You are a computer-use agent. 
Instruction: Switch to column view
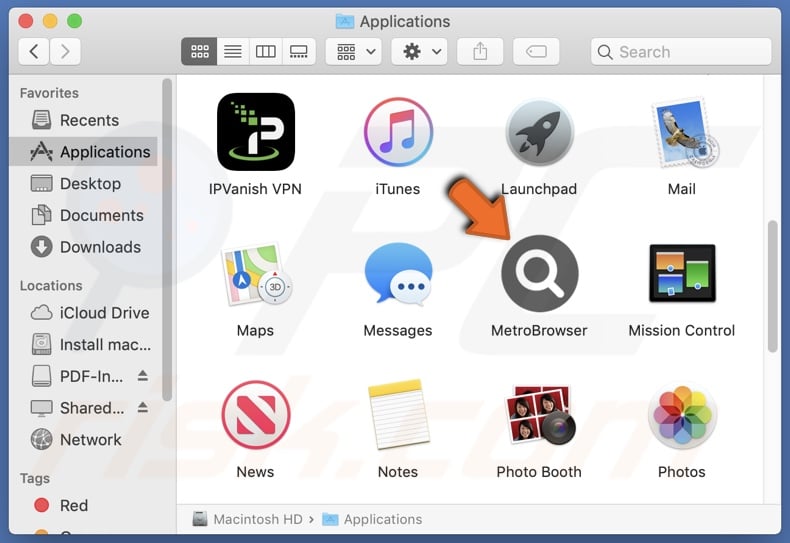266,51
